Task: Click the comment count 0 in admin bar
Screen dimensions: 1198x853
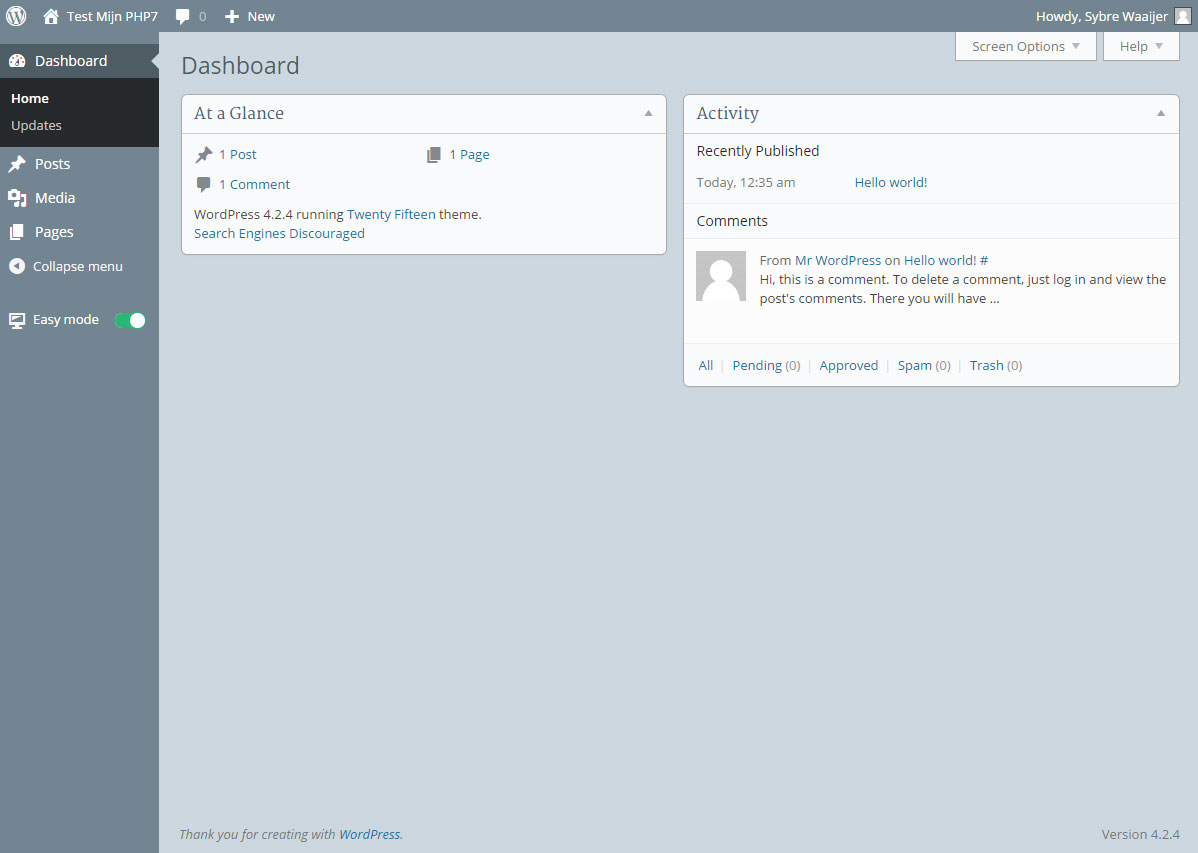Action: click(x=202, y=17)
